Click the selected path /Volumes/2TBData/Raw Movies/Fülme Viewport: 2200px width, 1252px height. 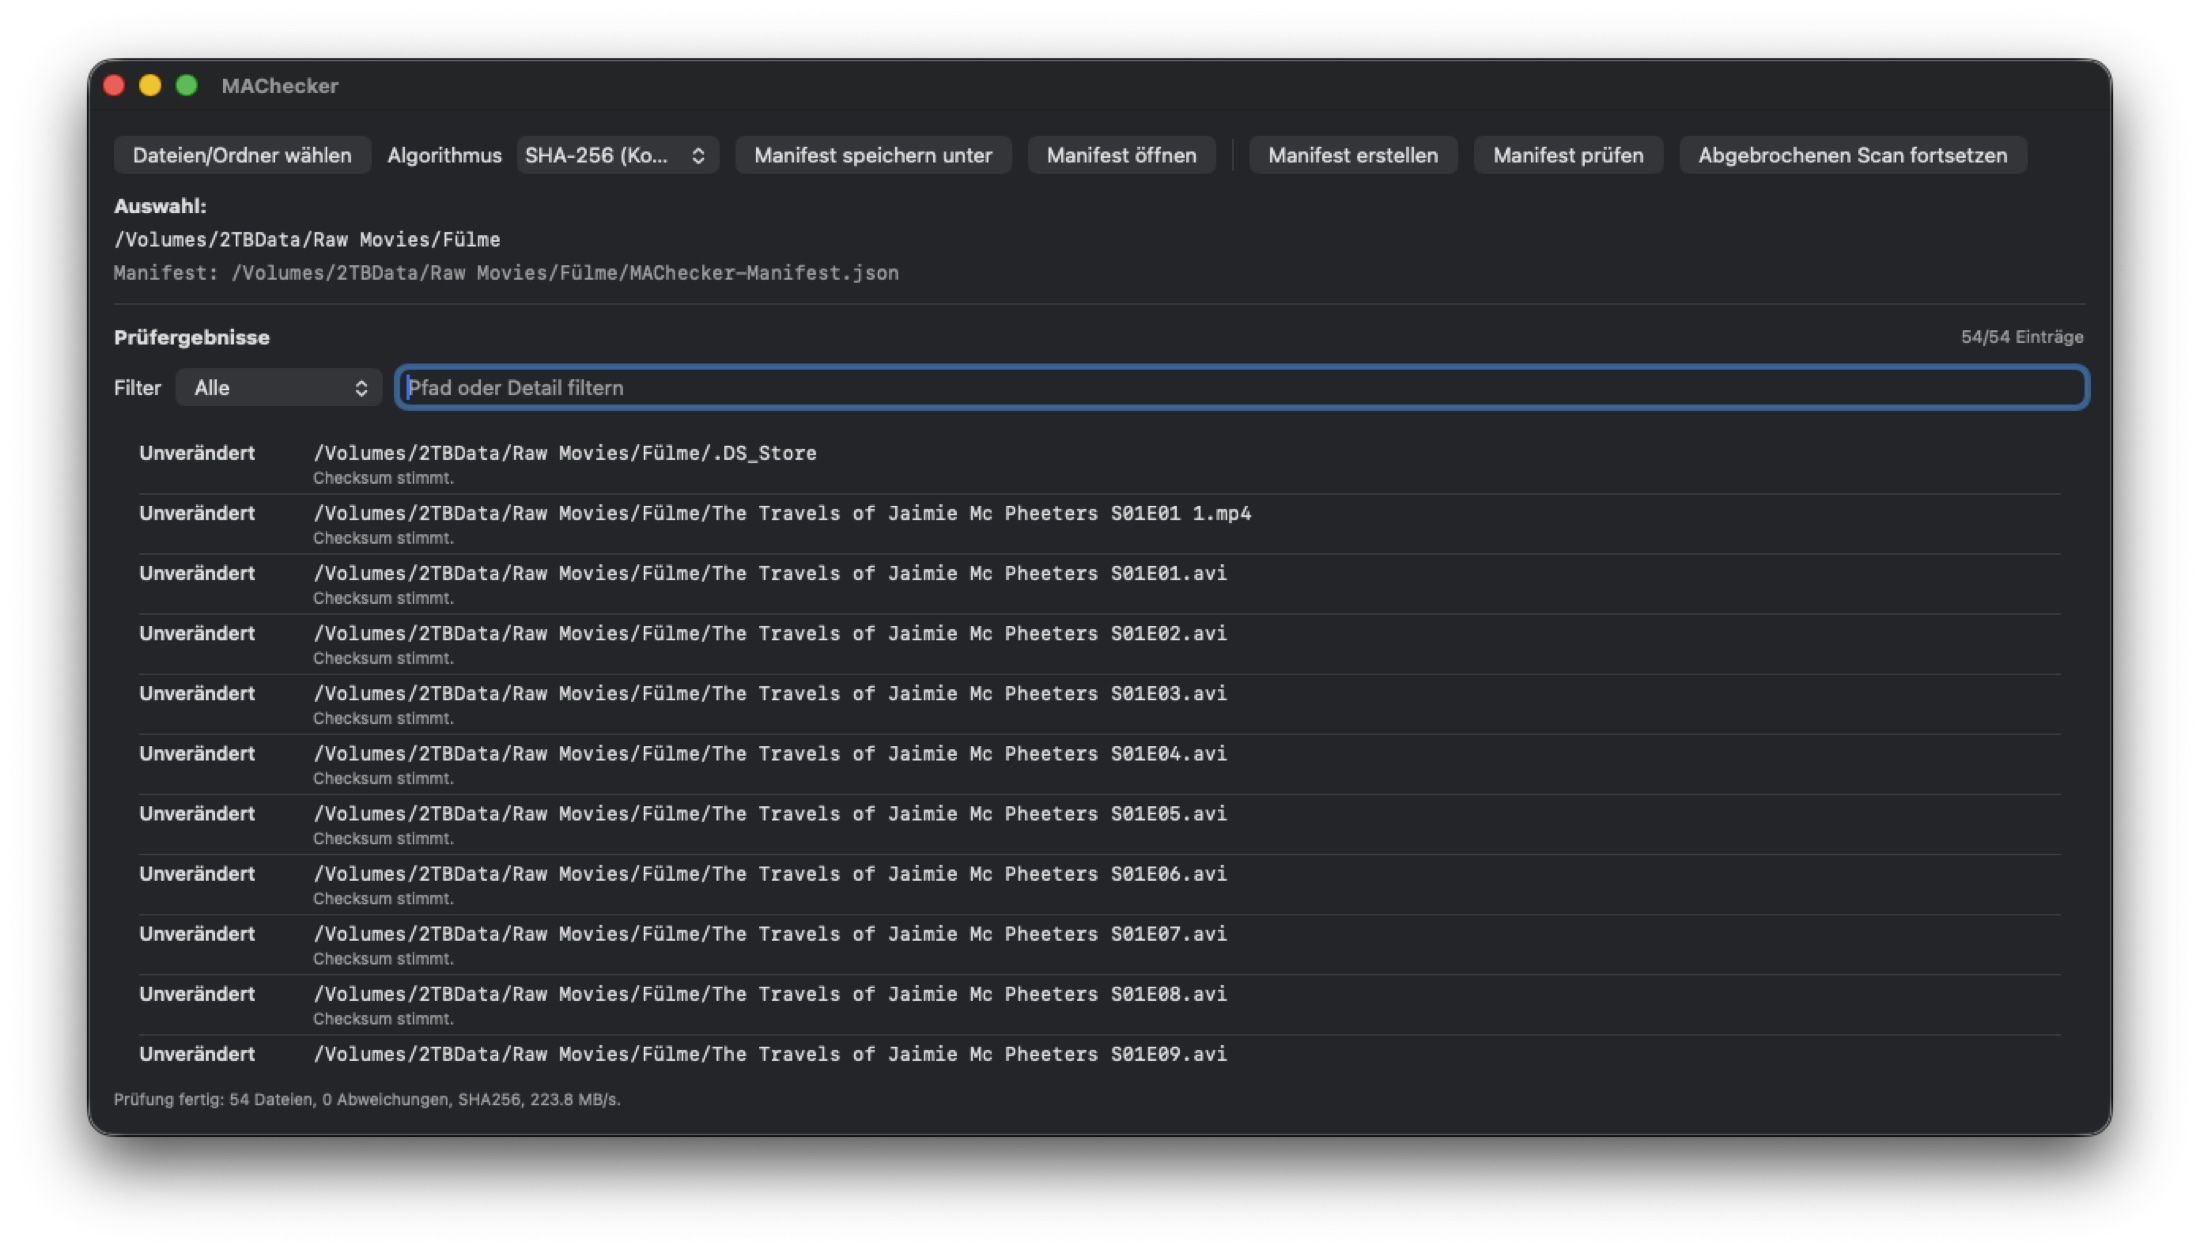(x=307, y=240)
